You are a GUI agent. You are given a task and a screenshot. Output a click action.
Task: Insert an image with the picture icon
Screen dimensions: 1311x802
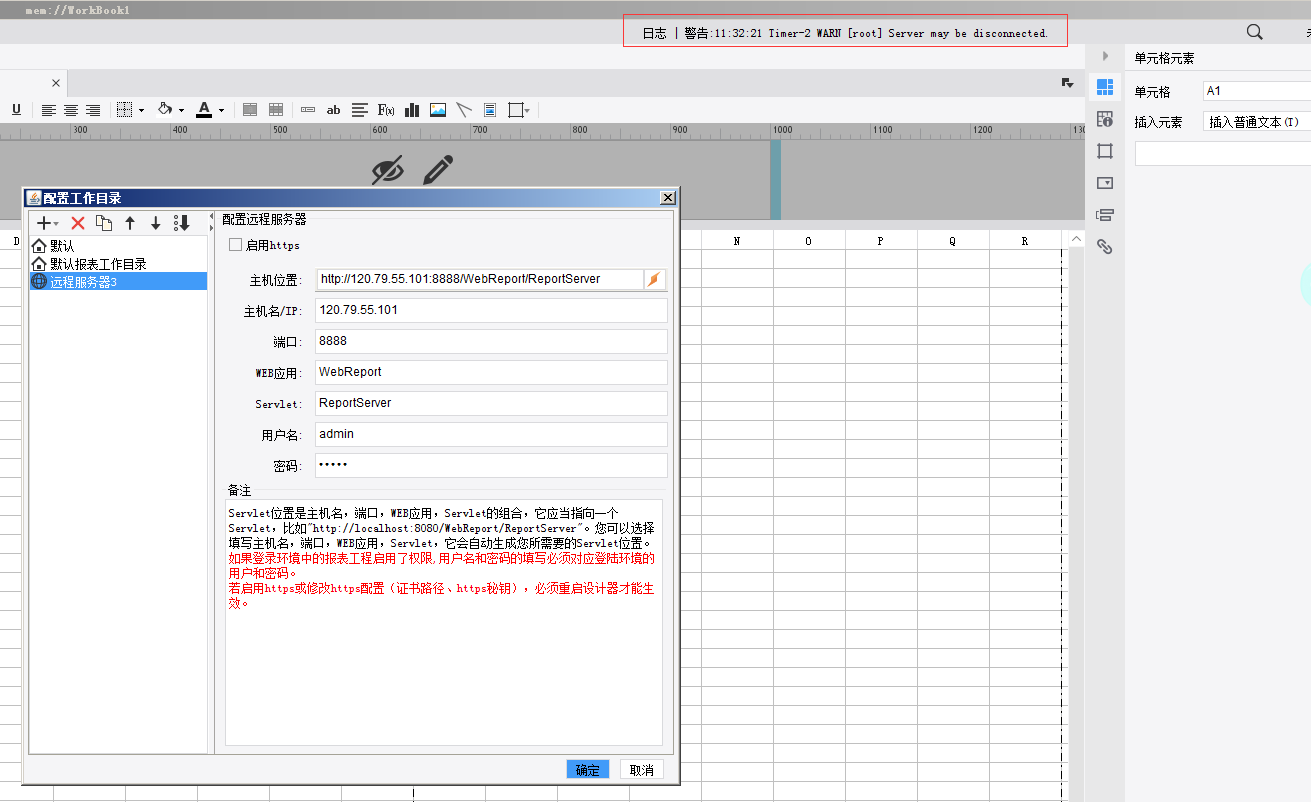coord(438,110)
